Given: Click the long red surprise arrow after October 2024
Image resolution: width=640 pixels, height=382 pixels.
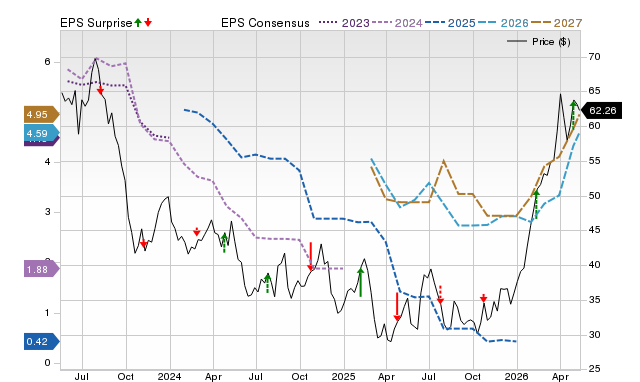Looking at the screenshot, I should click(311, 256).
